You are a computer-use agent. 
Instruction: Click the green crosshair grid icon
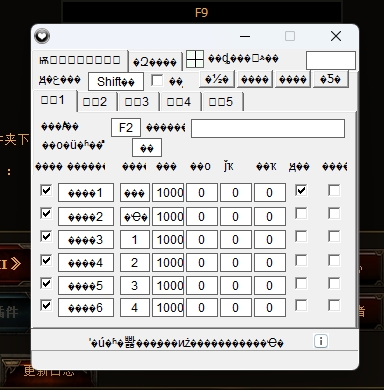[195, 59]
